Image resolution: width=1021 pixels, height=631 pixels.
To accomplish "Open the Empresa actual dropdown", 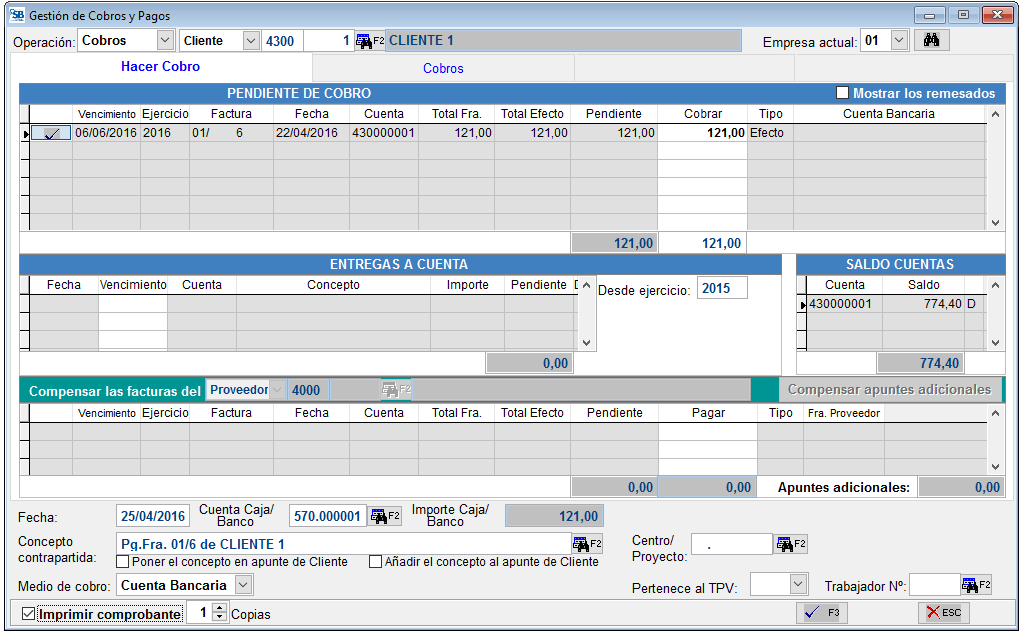I will point(898,41).
